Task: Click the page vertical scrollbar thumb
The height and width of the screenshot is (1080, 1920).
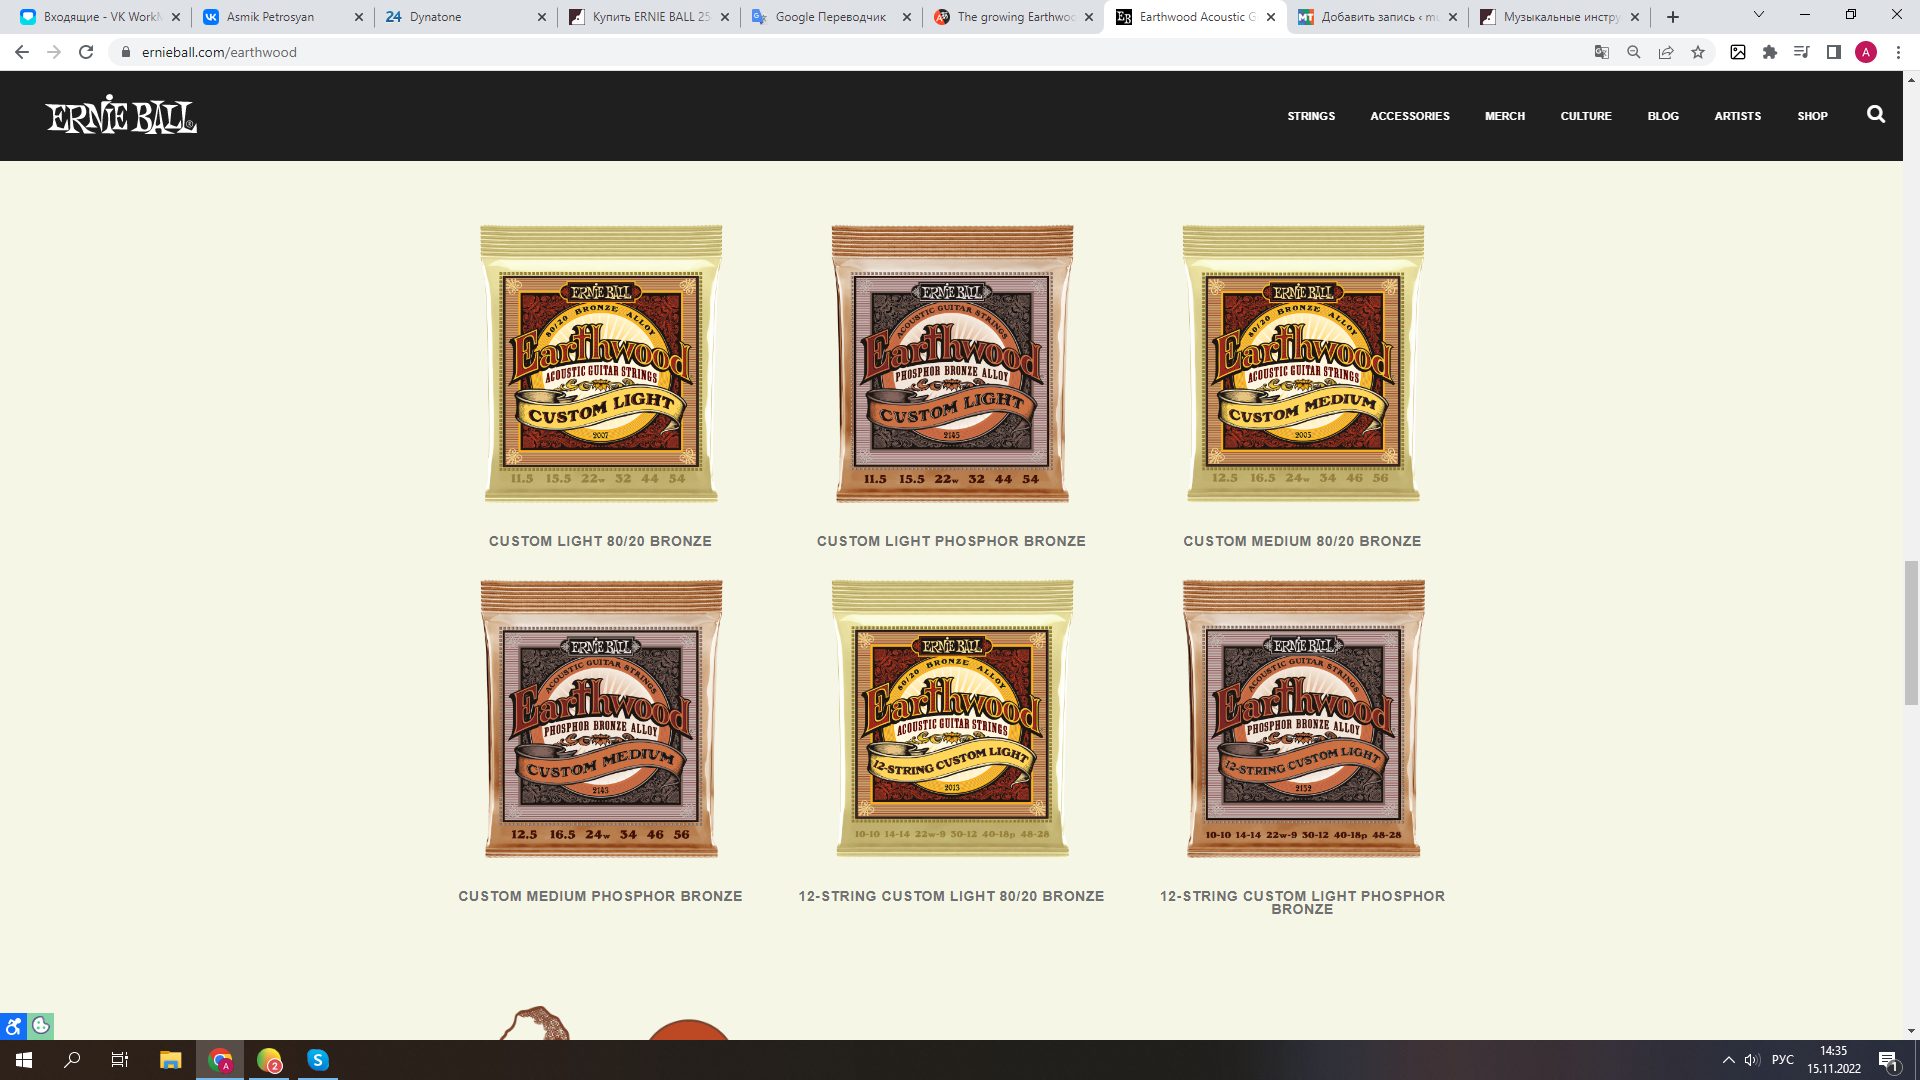Action: pyautogui.click(x=1911, y=633)
